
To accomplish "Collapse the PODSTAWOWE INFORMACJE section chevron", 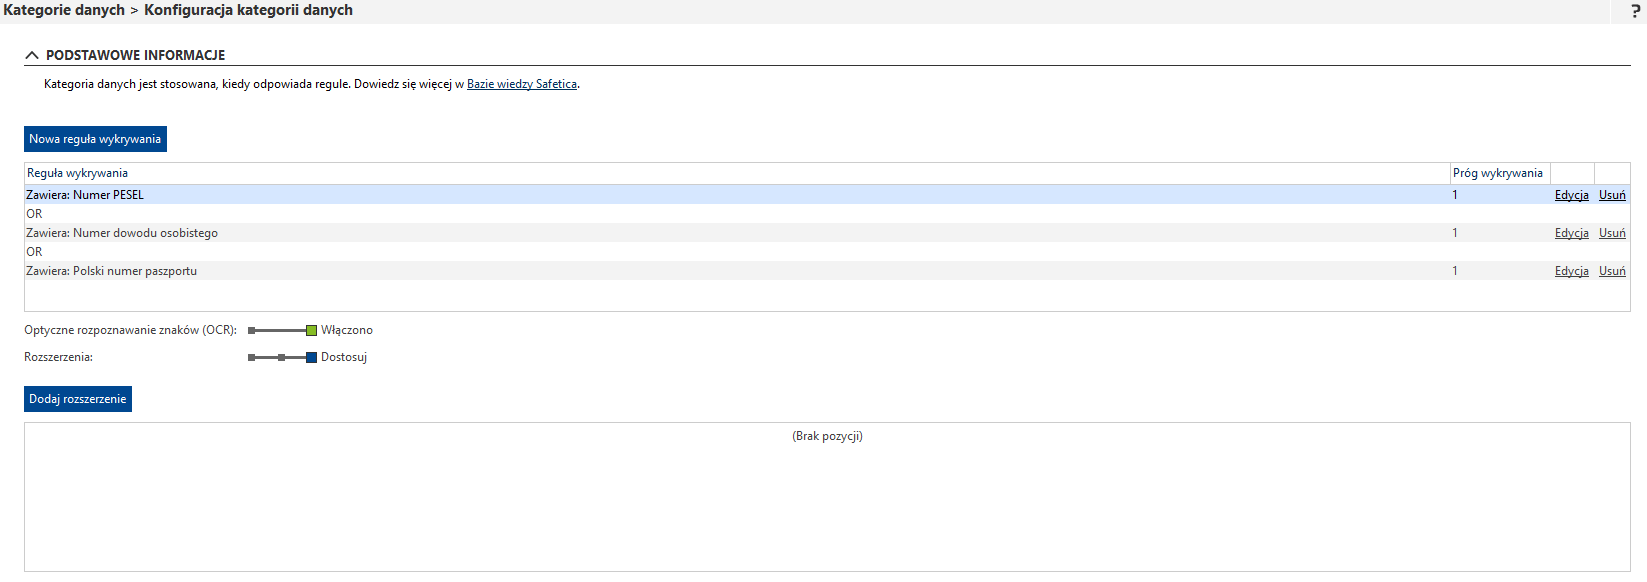I will click(x=32, y=56).
